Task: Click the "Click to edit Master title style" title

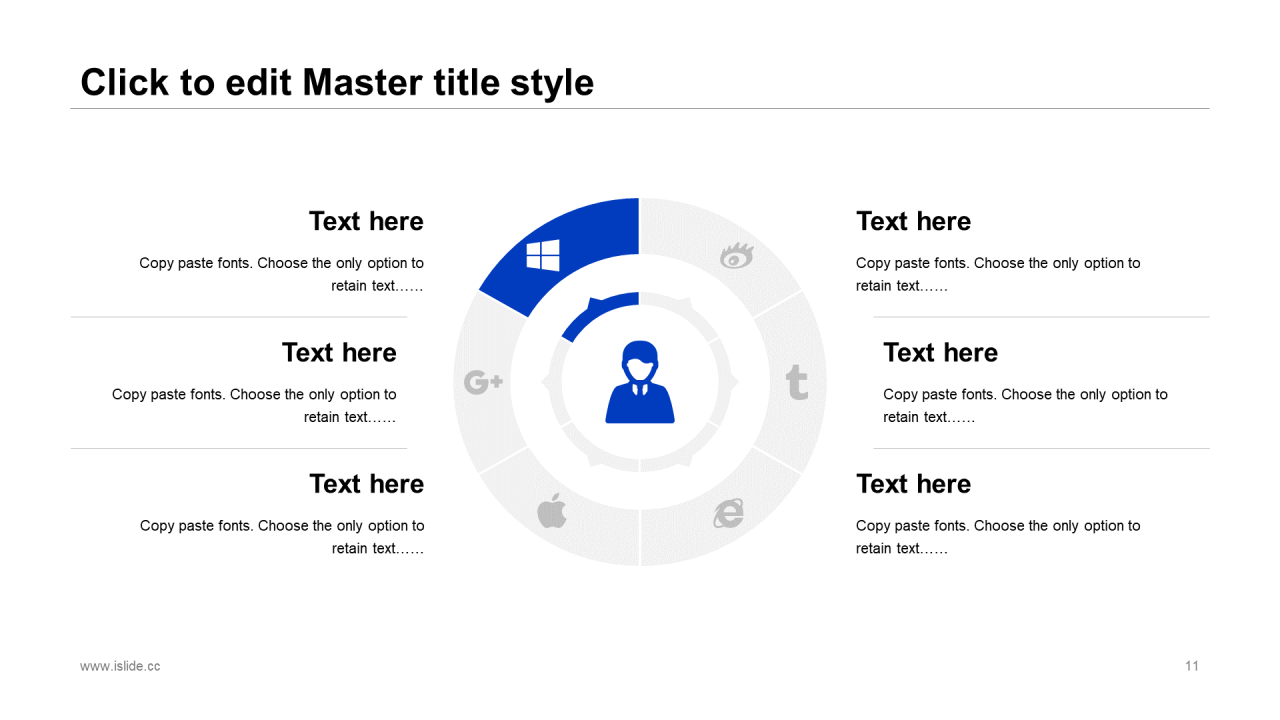Action: coord(337,82)
